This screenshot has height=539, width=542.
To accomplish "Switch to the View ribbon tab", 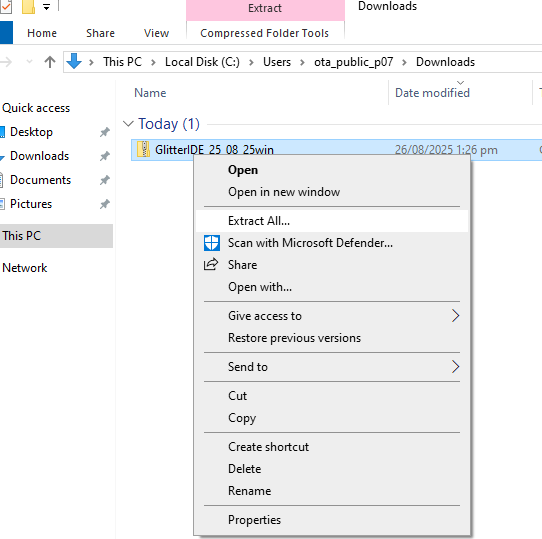I will point(156,33).
